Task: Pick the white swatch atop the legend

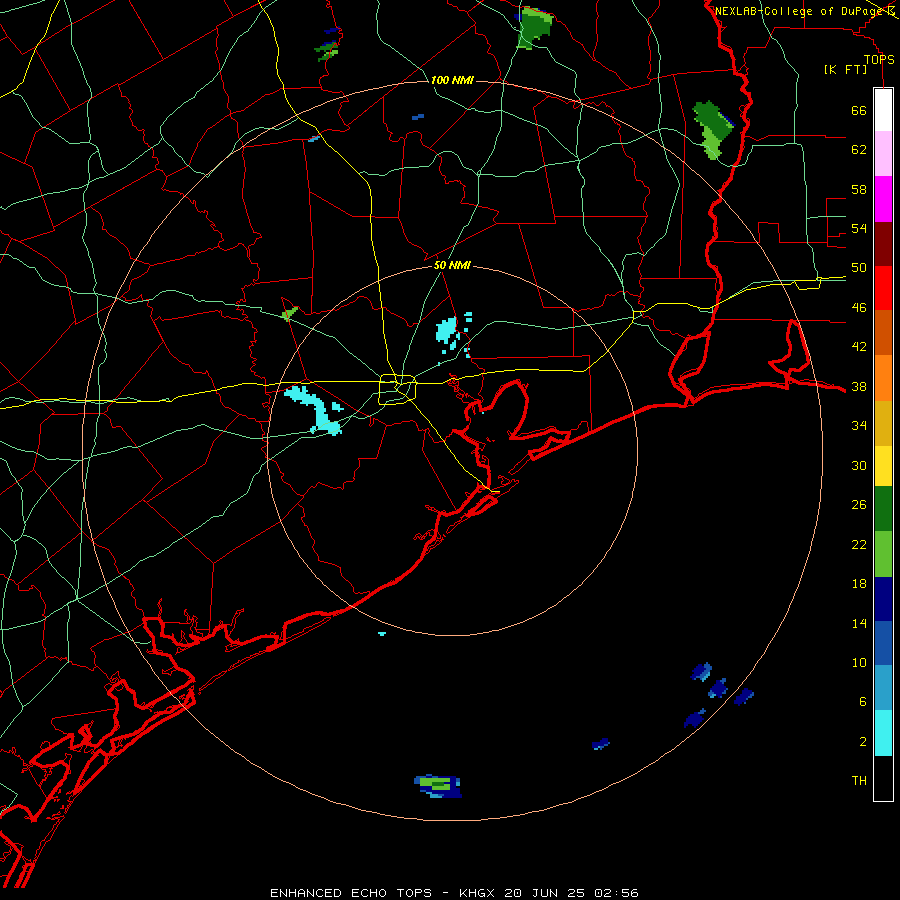Action: [x=883, y=110]
